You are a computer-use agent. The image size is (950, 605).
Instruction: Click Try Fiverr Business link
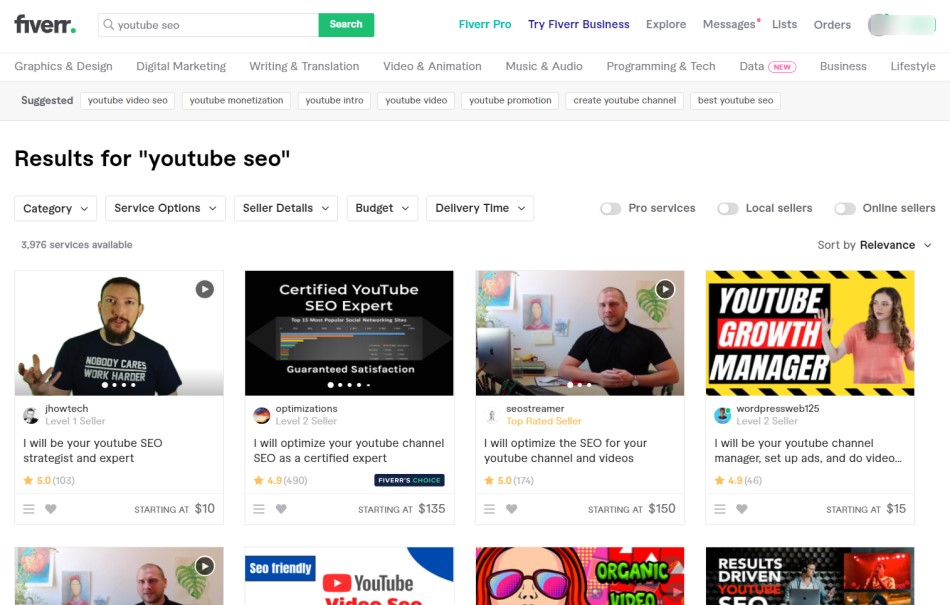coord(579,25)
